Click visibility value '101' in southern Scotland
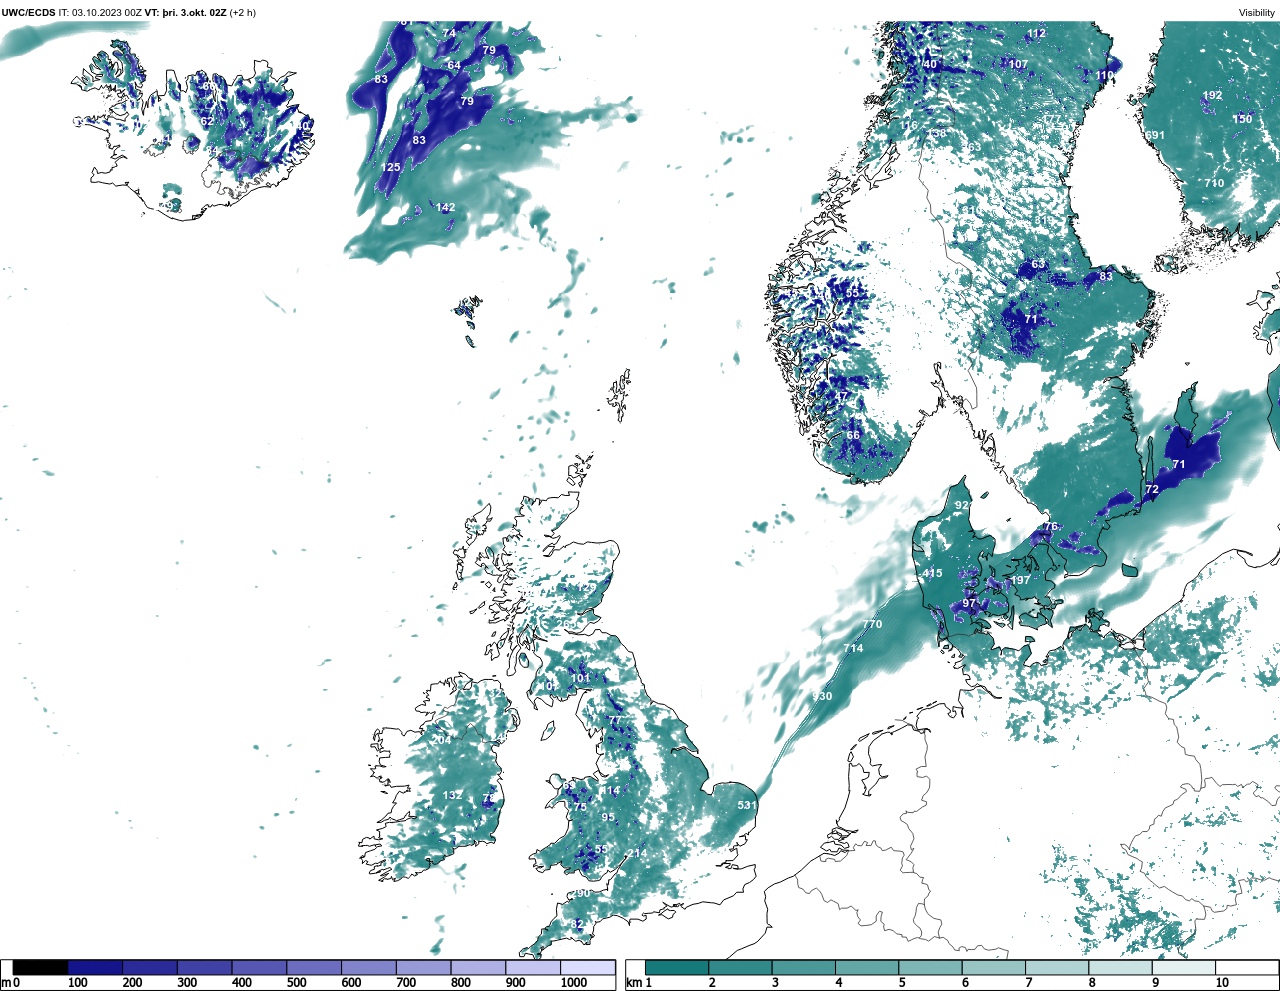 pos(580,678)
